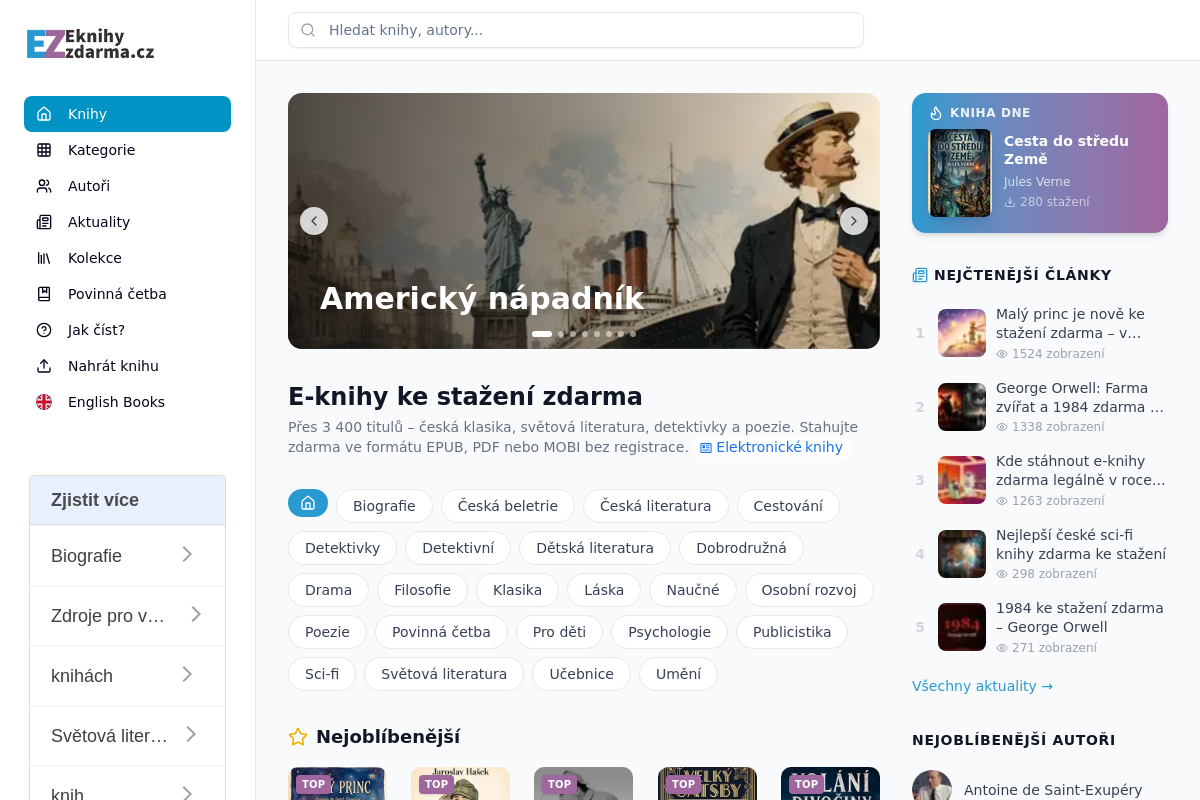Filter by the Biografie chip
Image resolution: width=1200 pixels, height=800 pixels.
coord(384,506)
